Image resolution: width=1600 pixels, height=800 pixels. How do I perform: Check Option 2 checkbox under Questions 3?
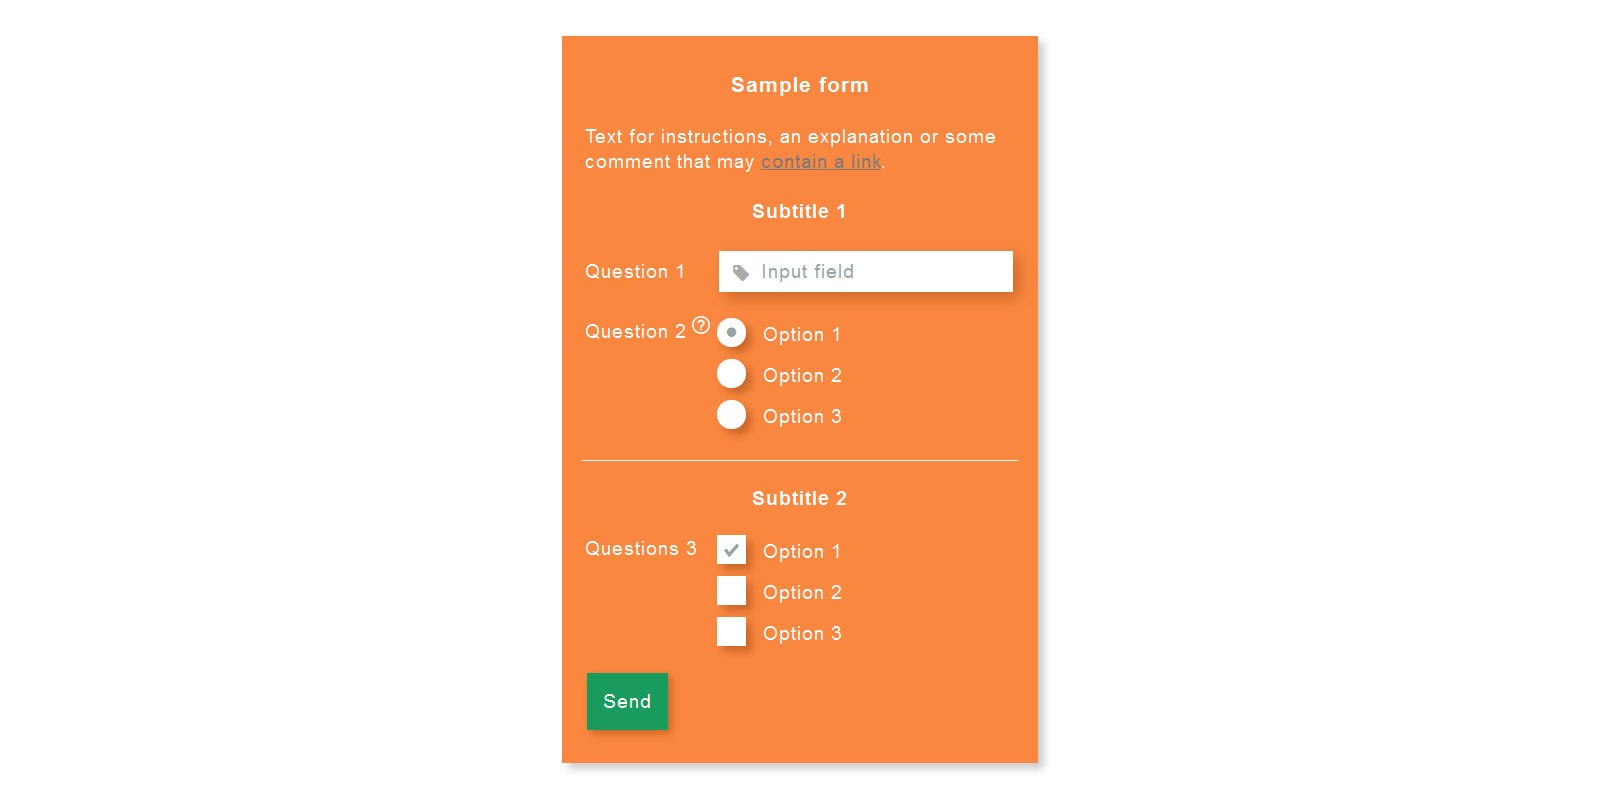732,590
